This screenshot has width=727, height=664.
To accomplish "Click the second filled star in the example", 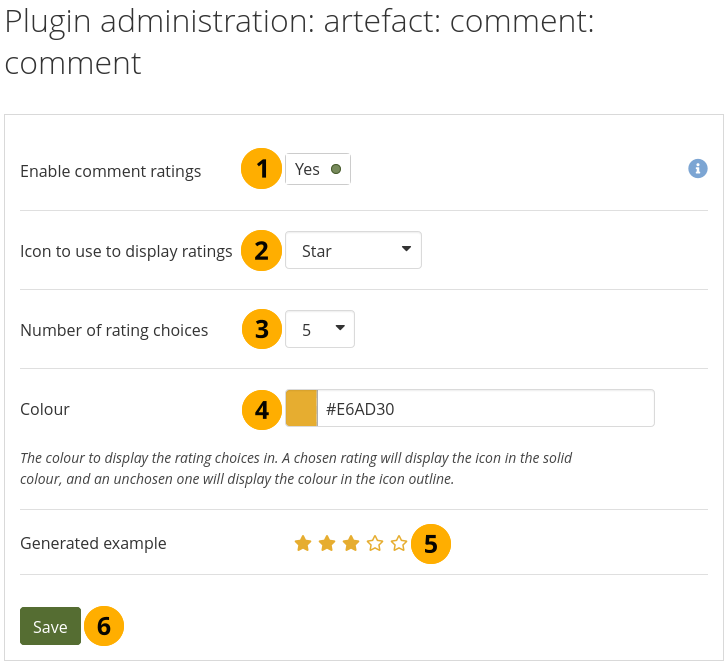I will (x=327, y=543).
